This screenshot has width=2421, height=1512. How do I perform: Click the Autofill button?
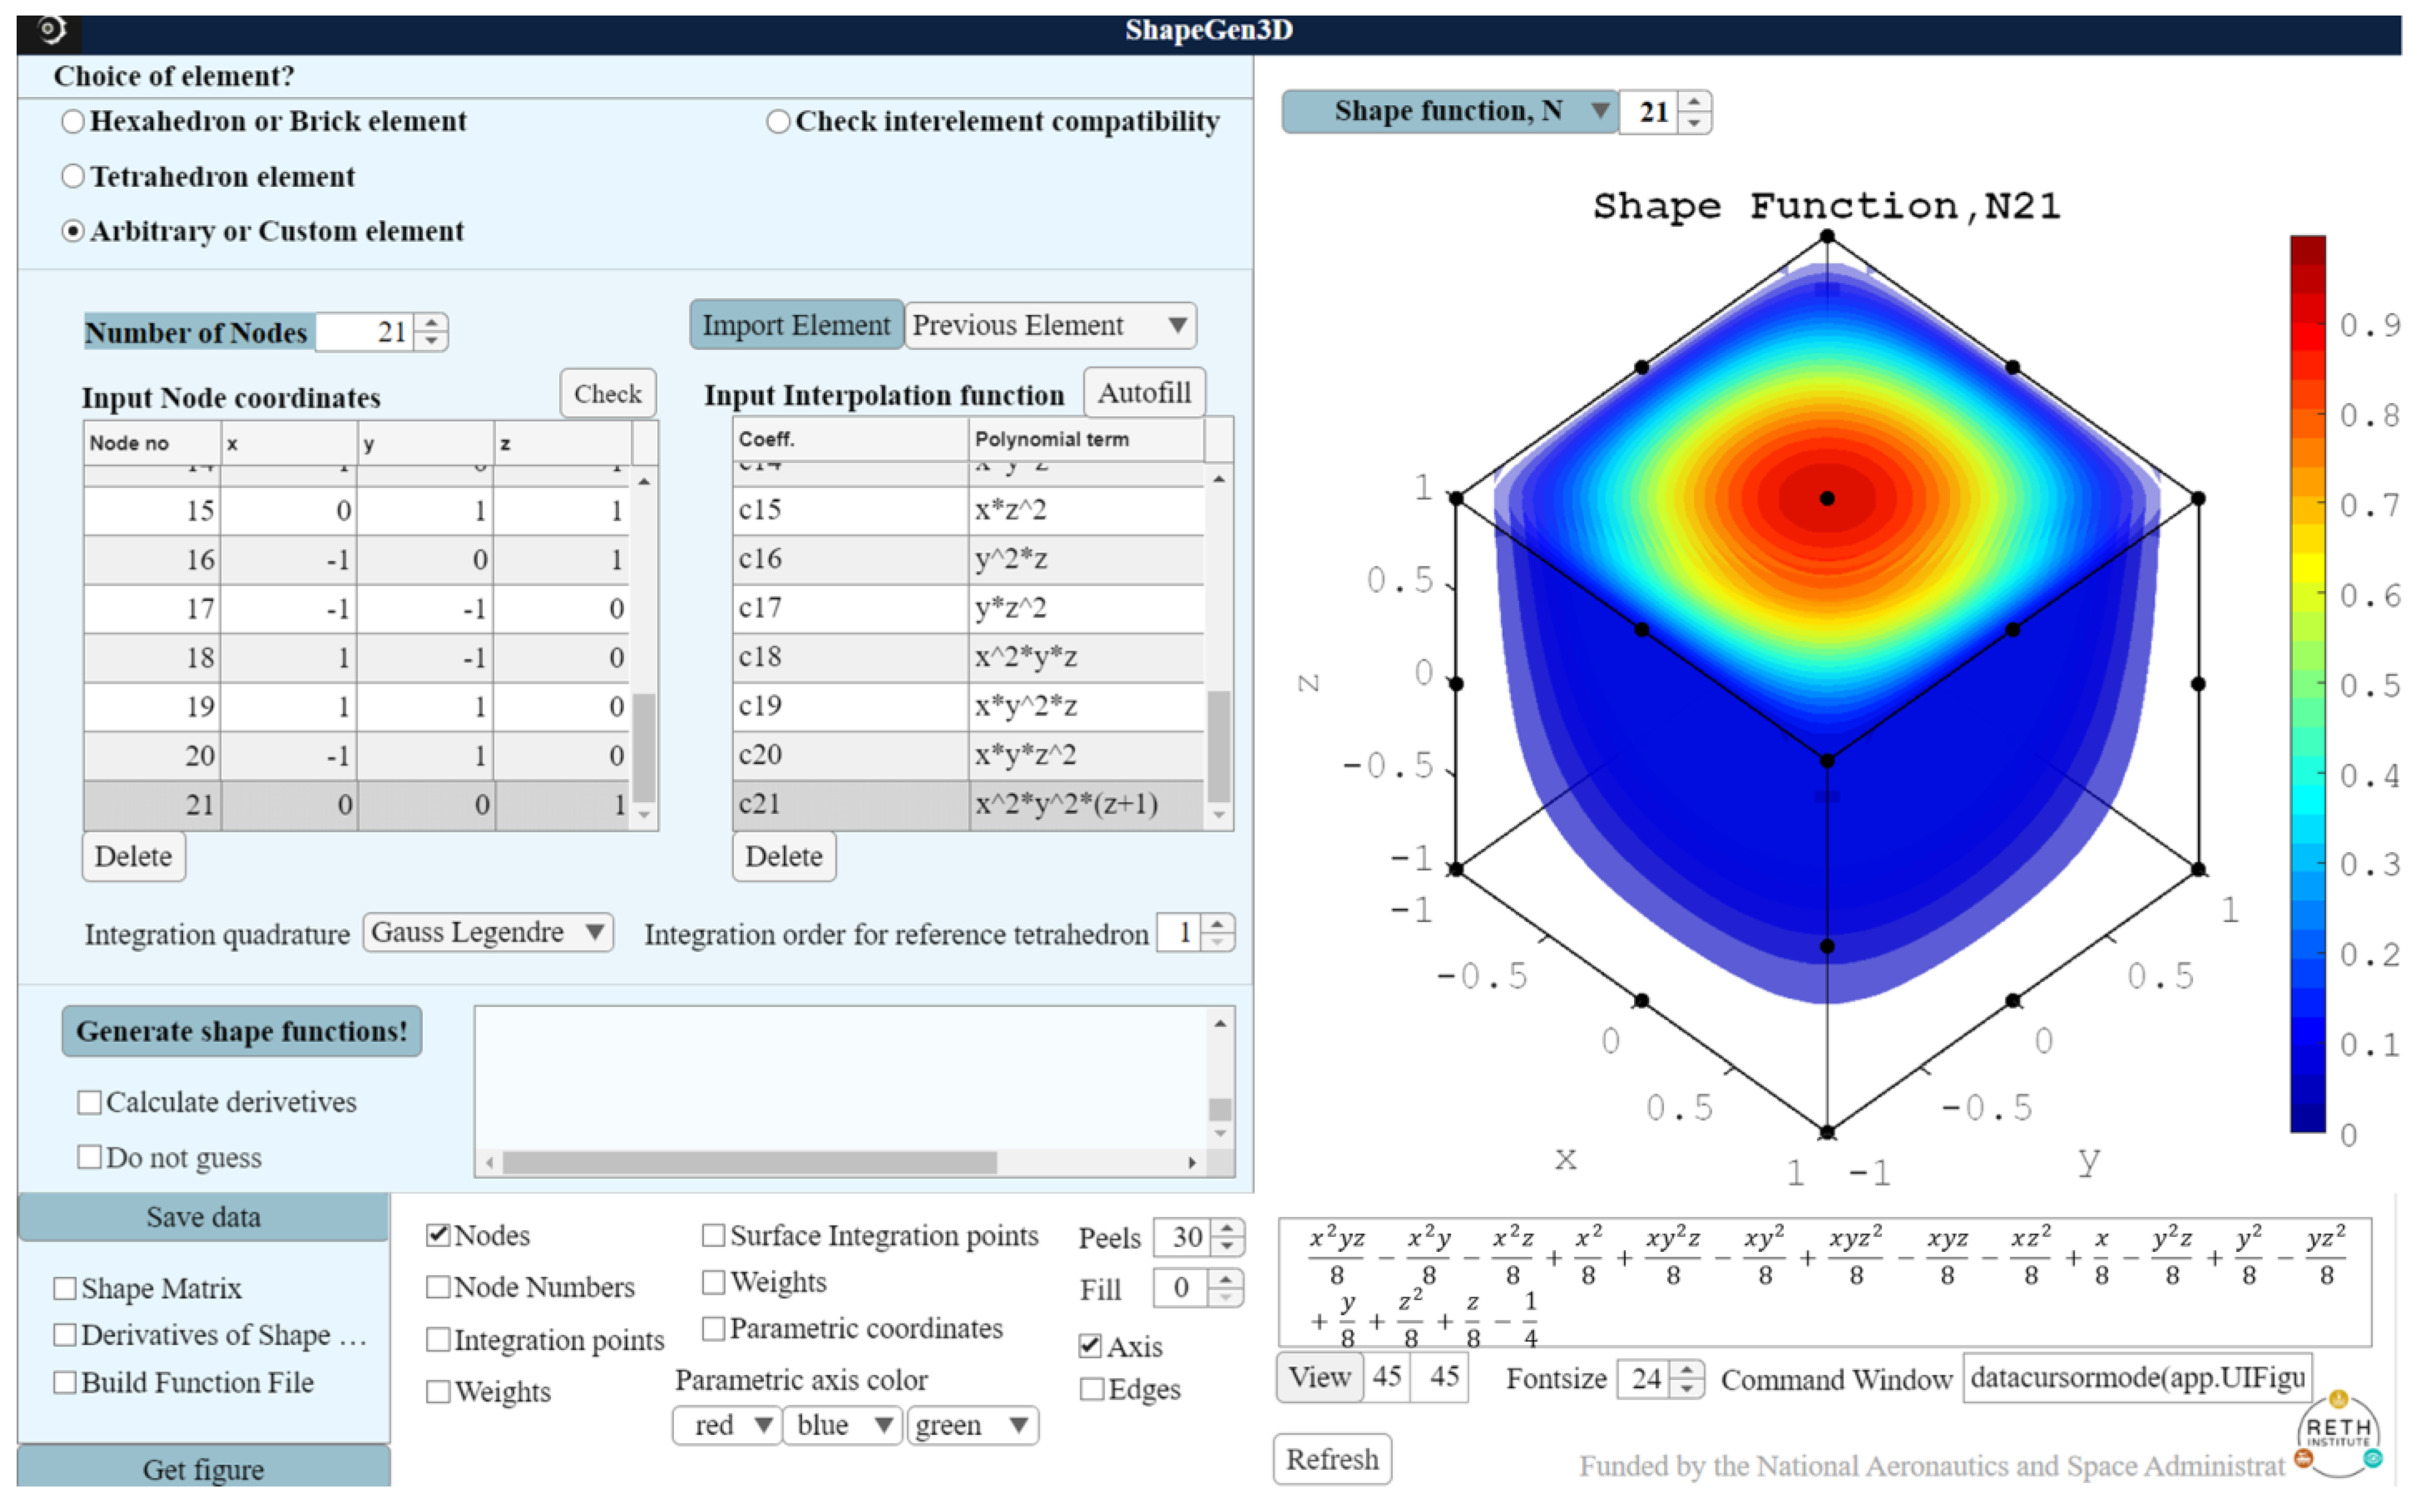click(1144, 393)
